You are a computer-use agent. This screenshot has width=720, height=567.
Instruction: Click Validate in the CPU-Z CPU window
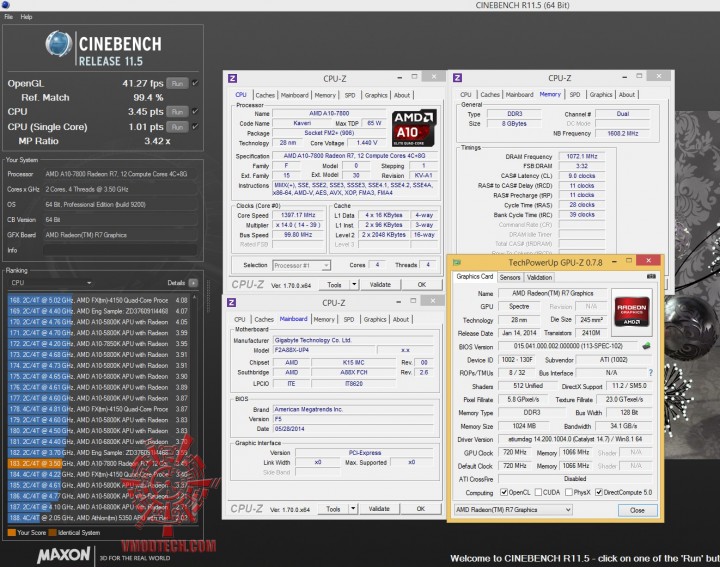click(x=380, y=285)
